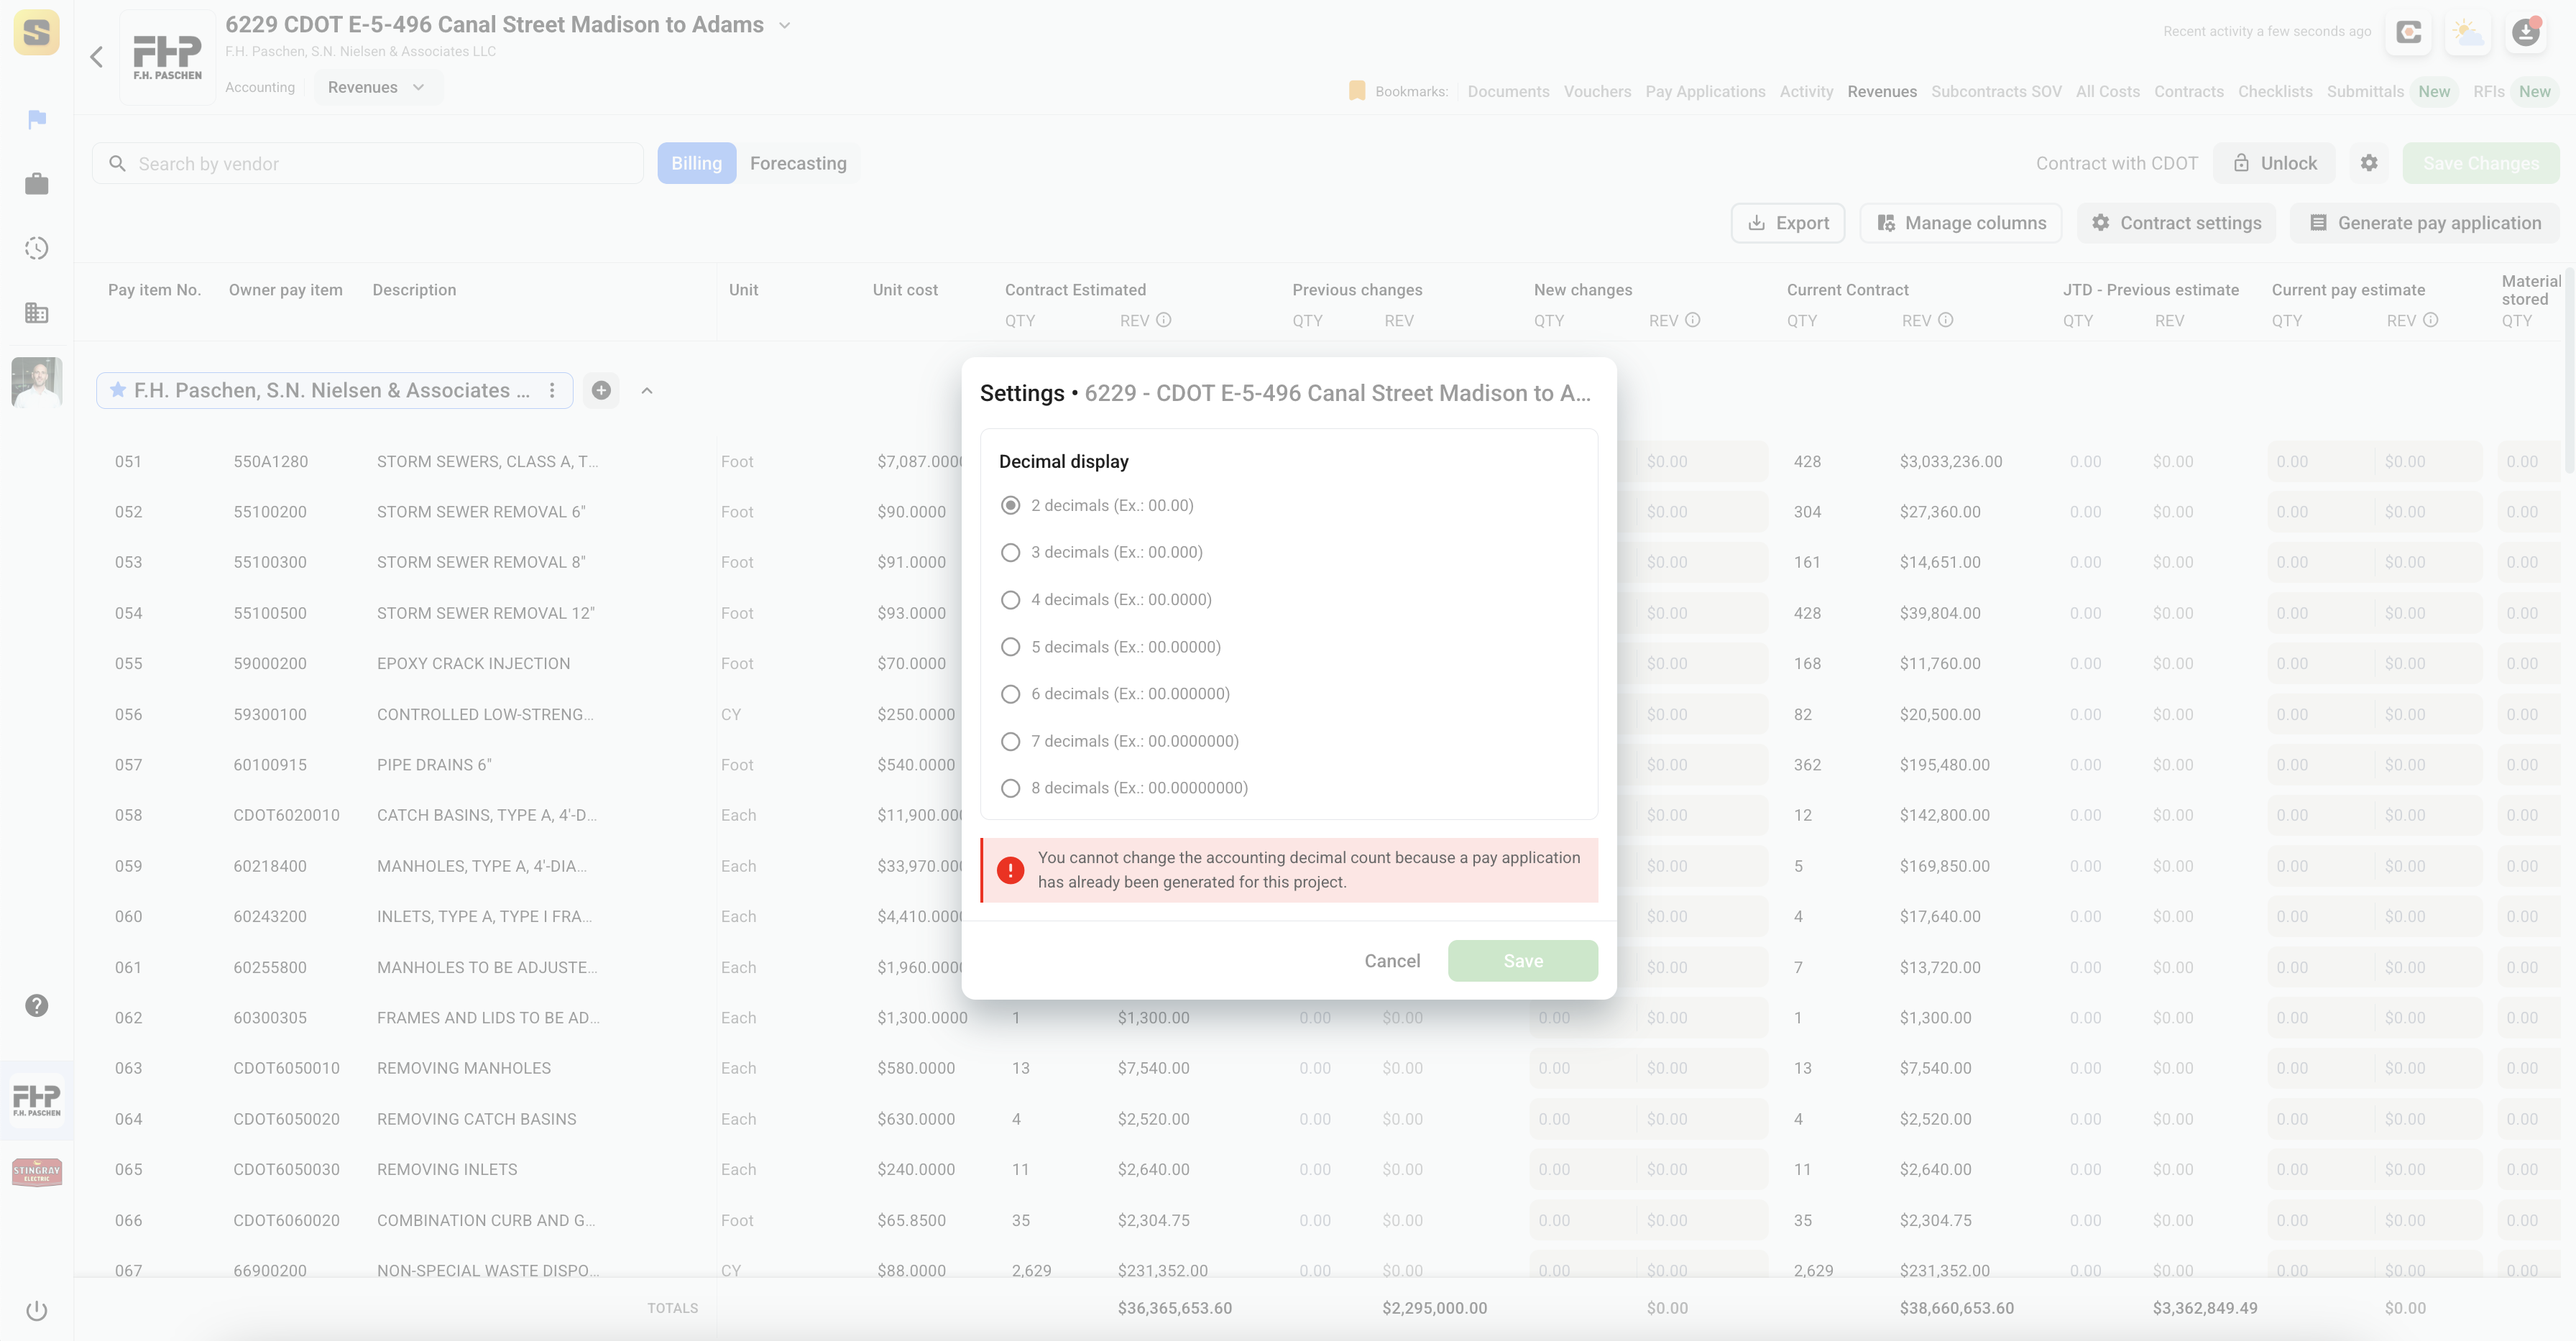Select the Stingray Electric company logo
This screenshot has width=2576, height=1341.
point(37,1172)
